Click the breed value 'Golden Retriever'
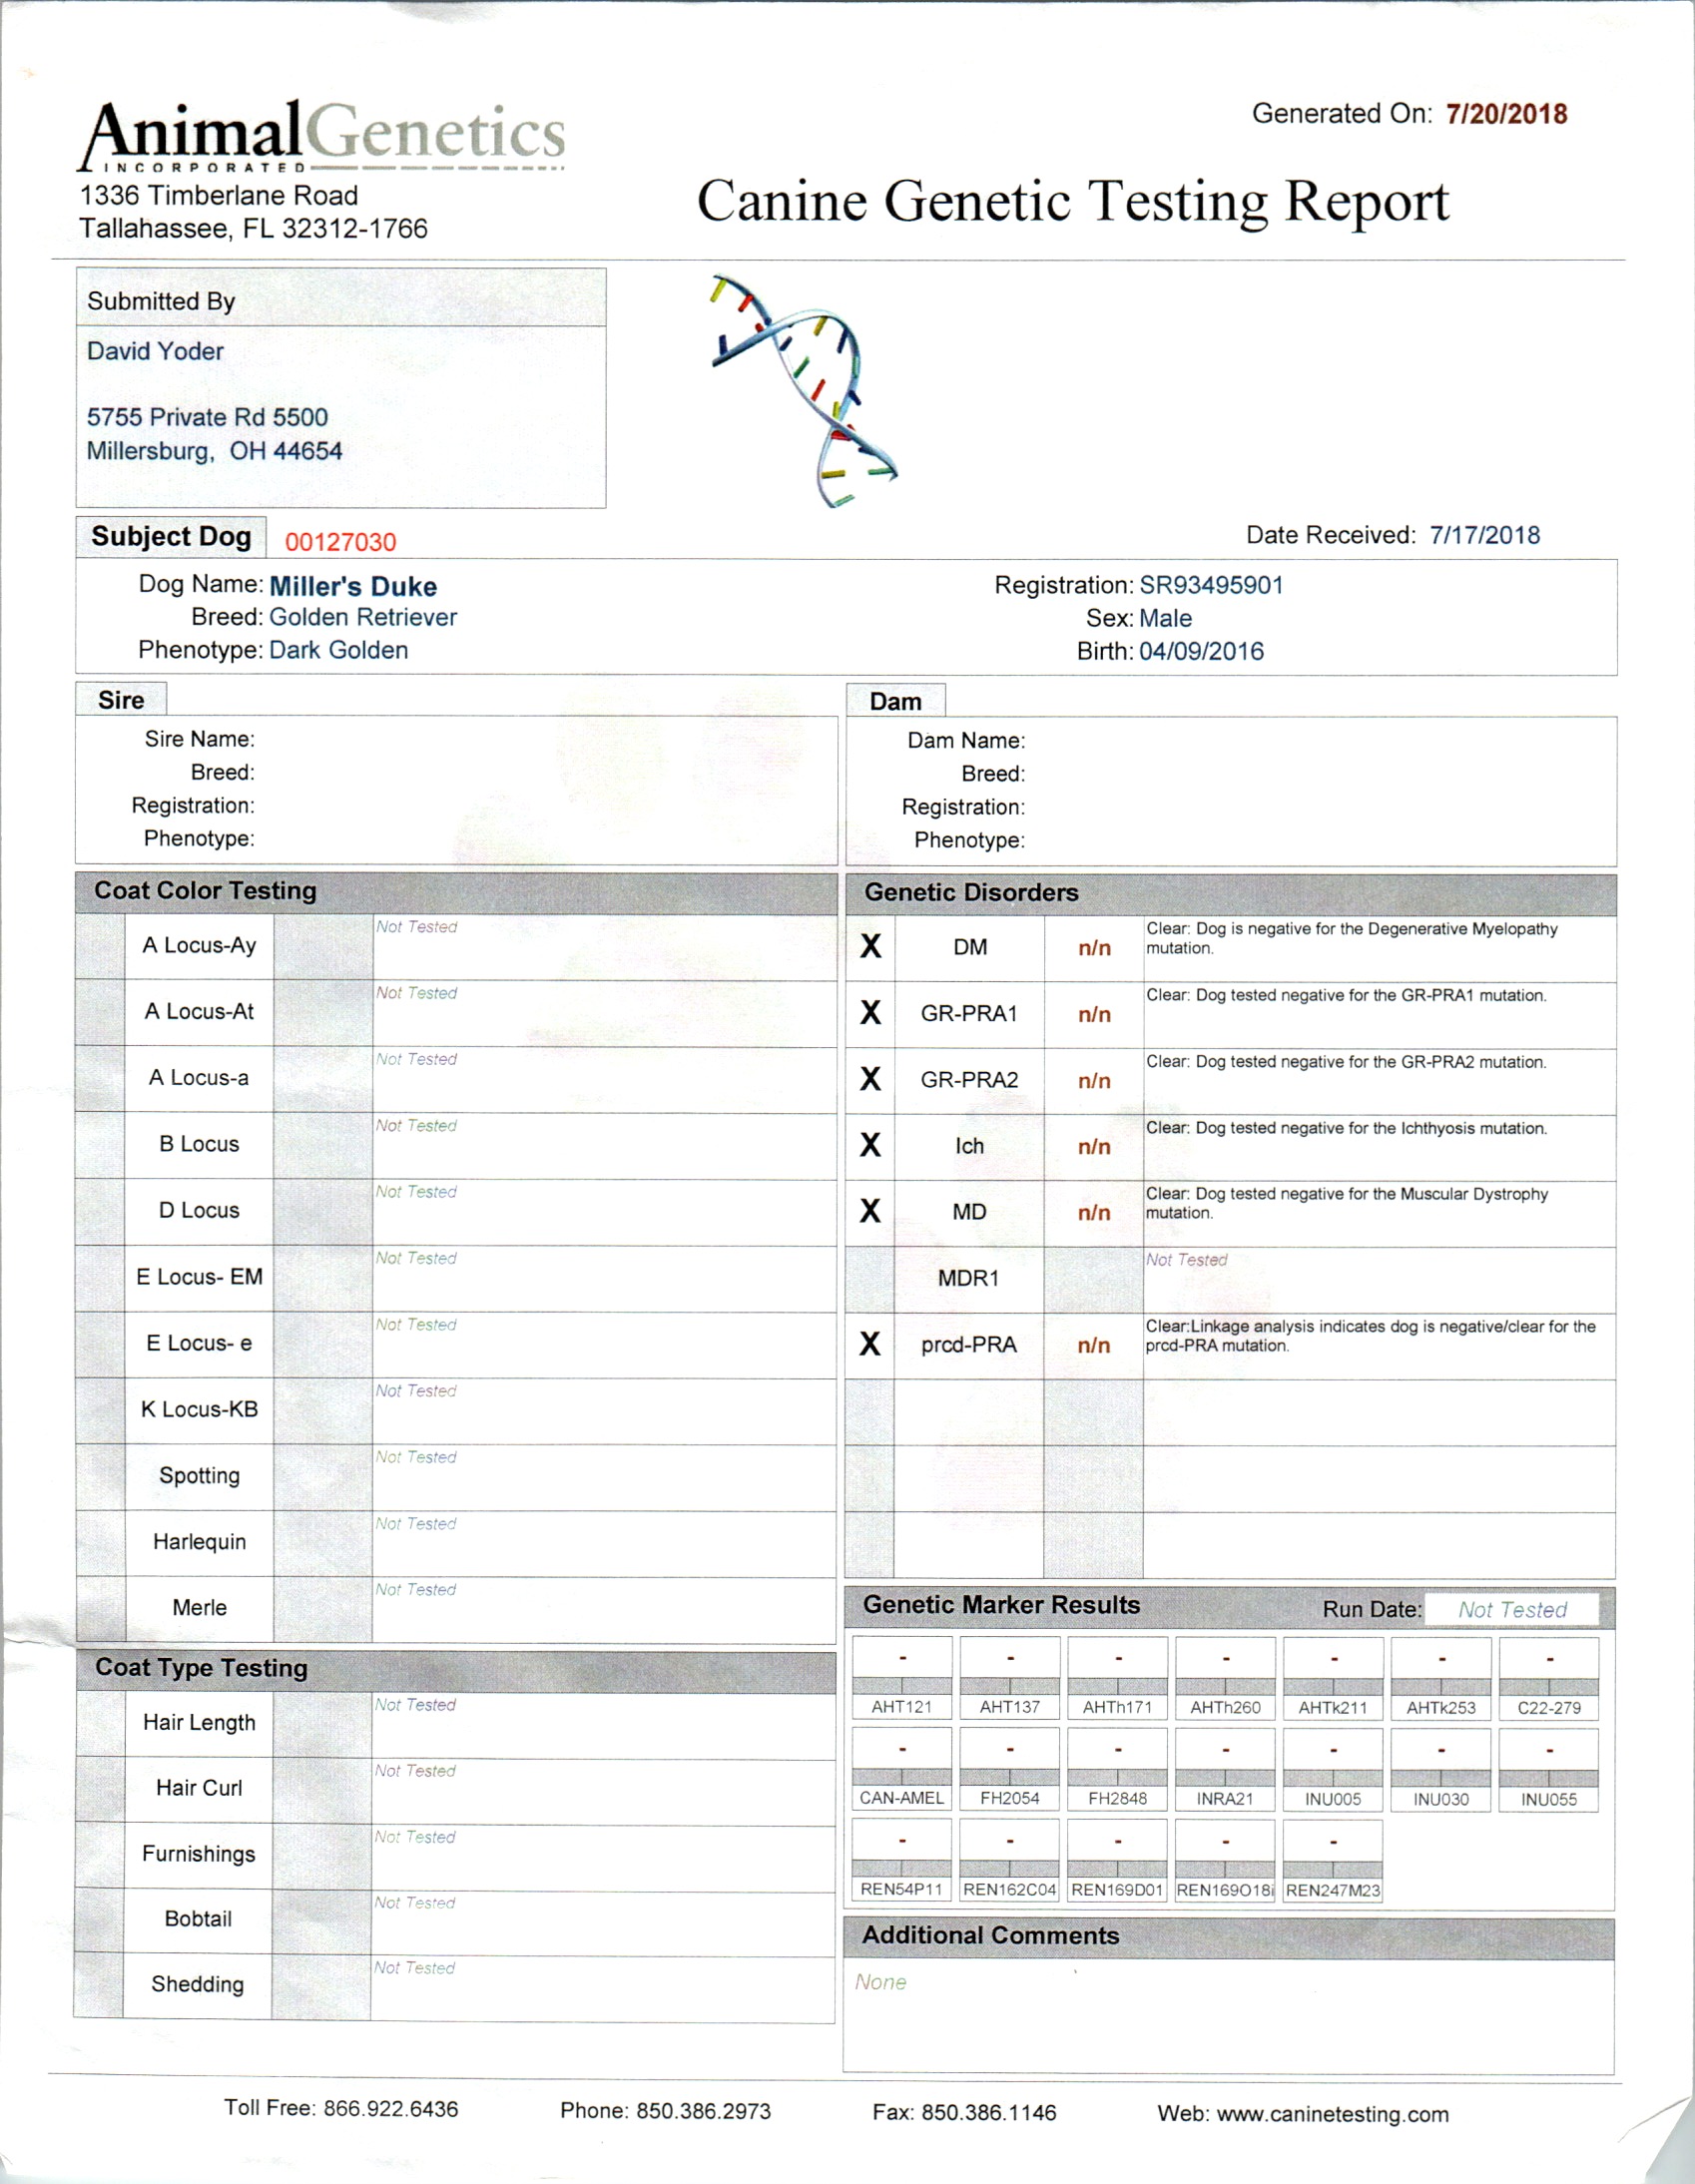 (x=363, y=617)
